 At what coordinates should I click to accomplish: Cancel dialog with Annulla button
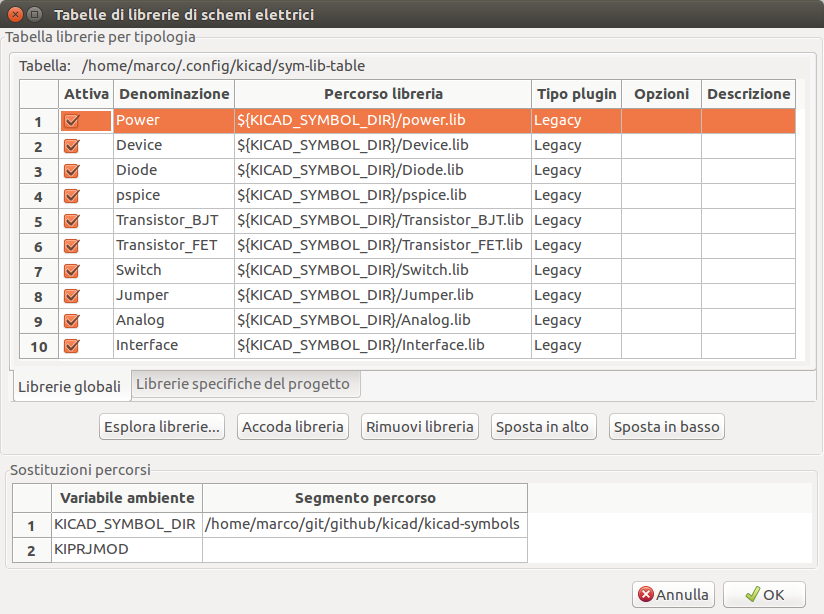pos(673,595)
